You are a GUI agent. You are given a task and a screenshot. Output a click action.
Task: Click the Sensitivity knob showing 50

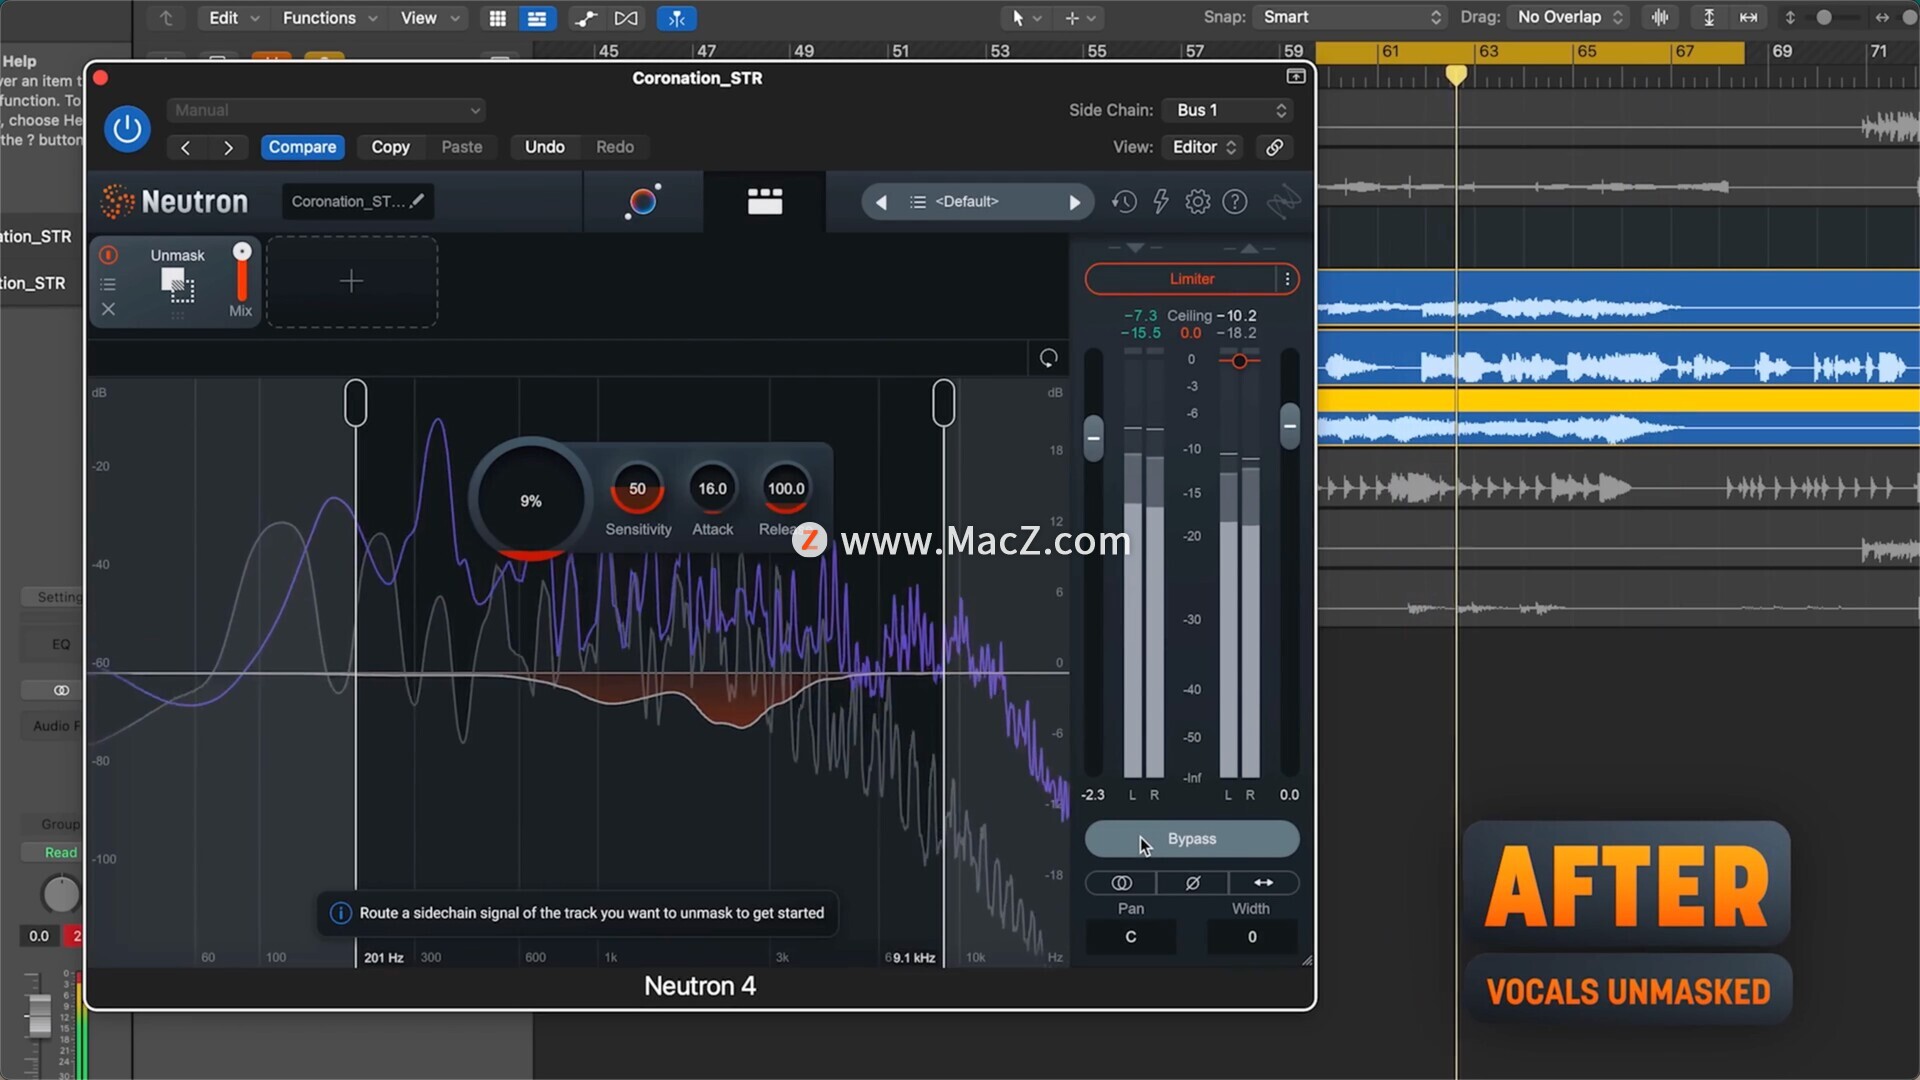637,489
